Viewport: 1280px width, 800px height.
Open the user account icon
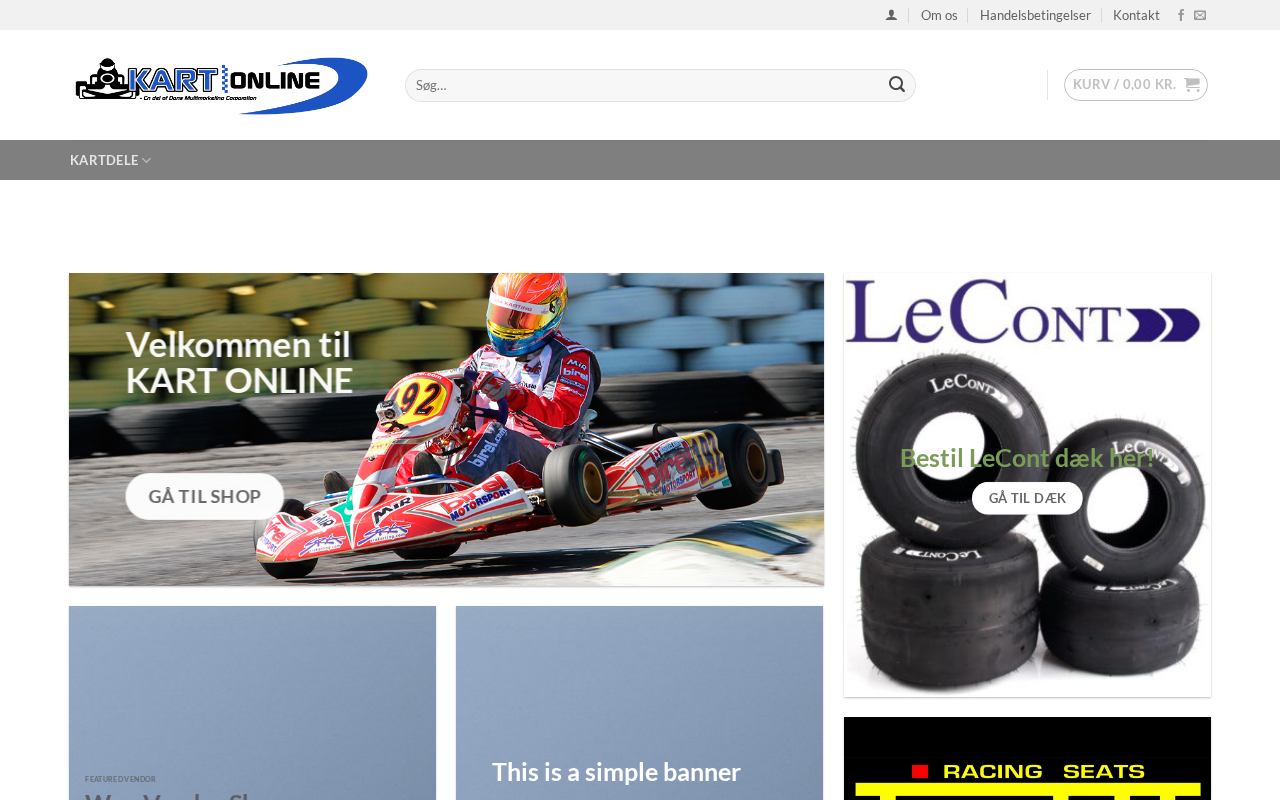pos(891,15)
